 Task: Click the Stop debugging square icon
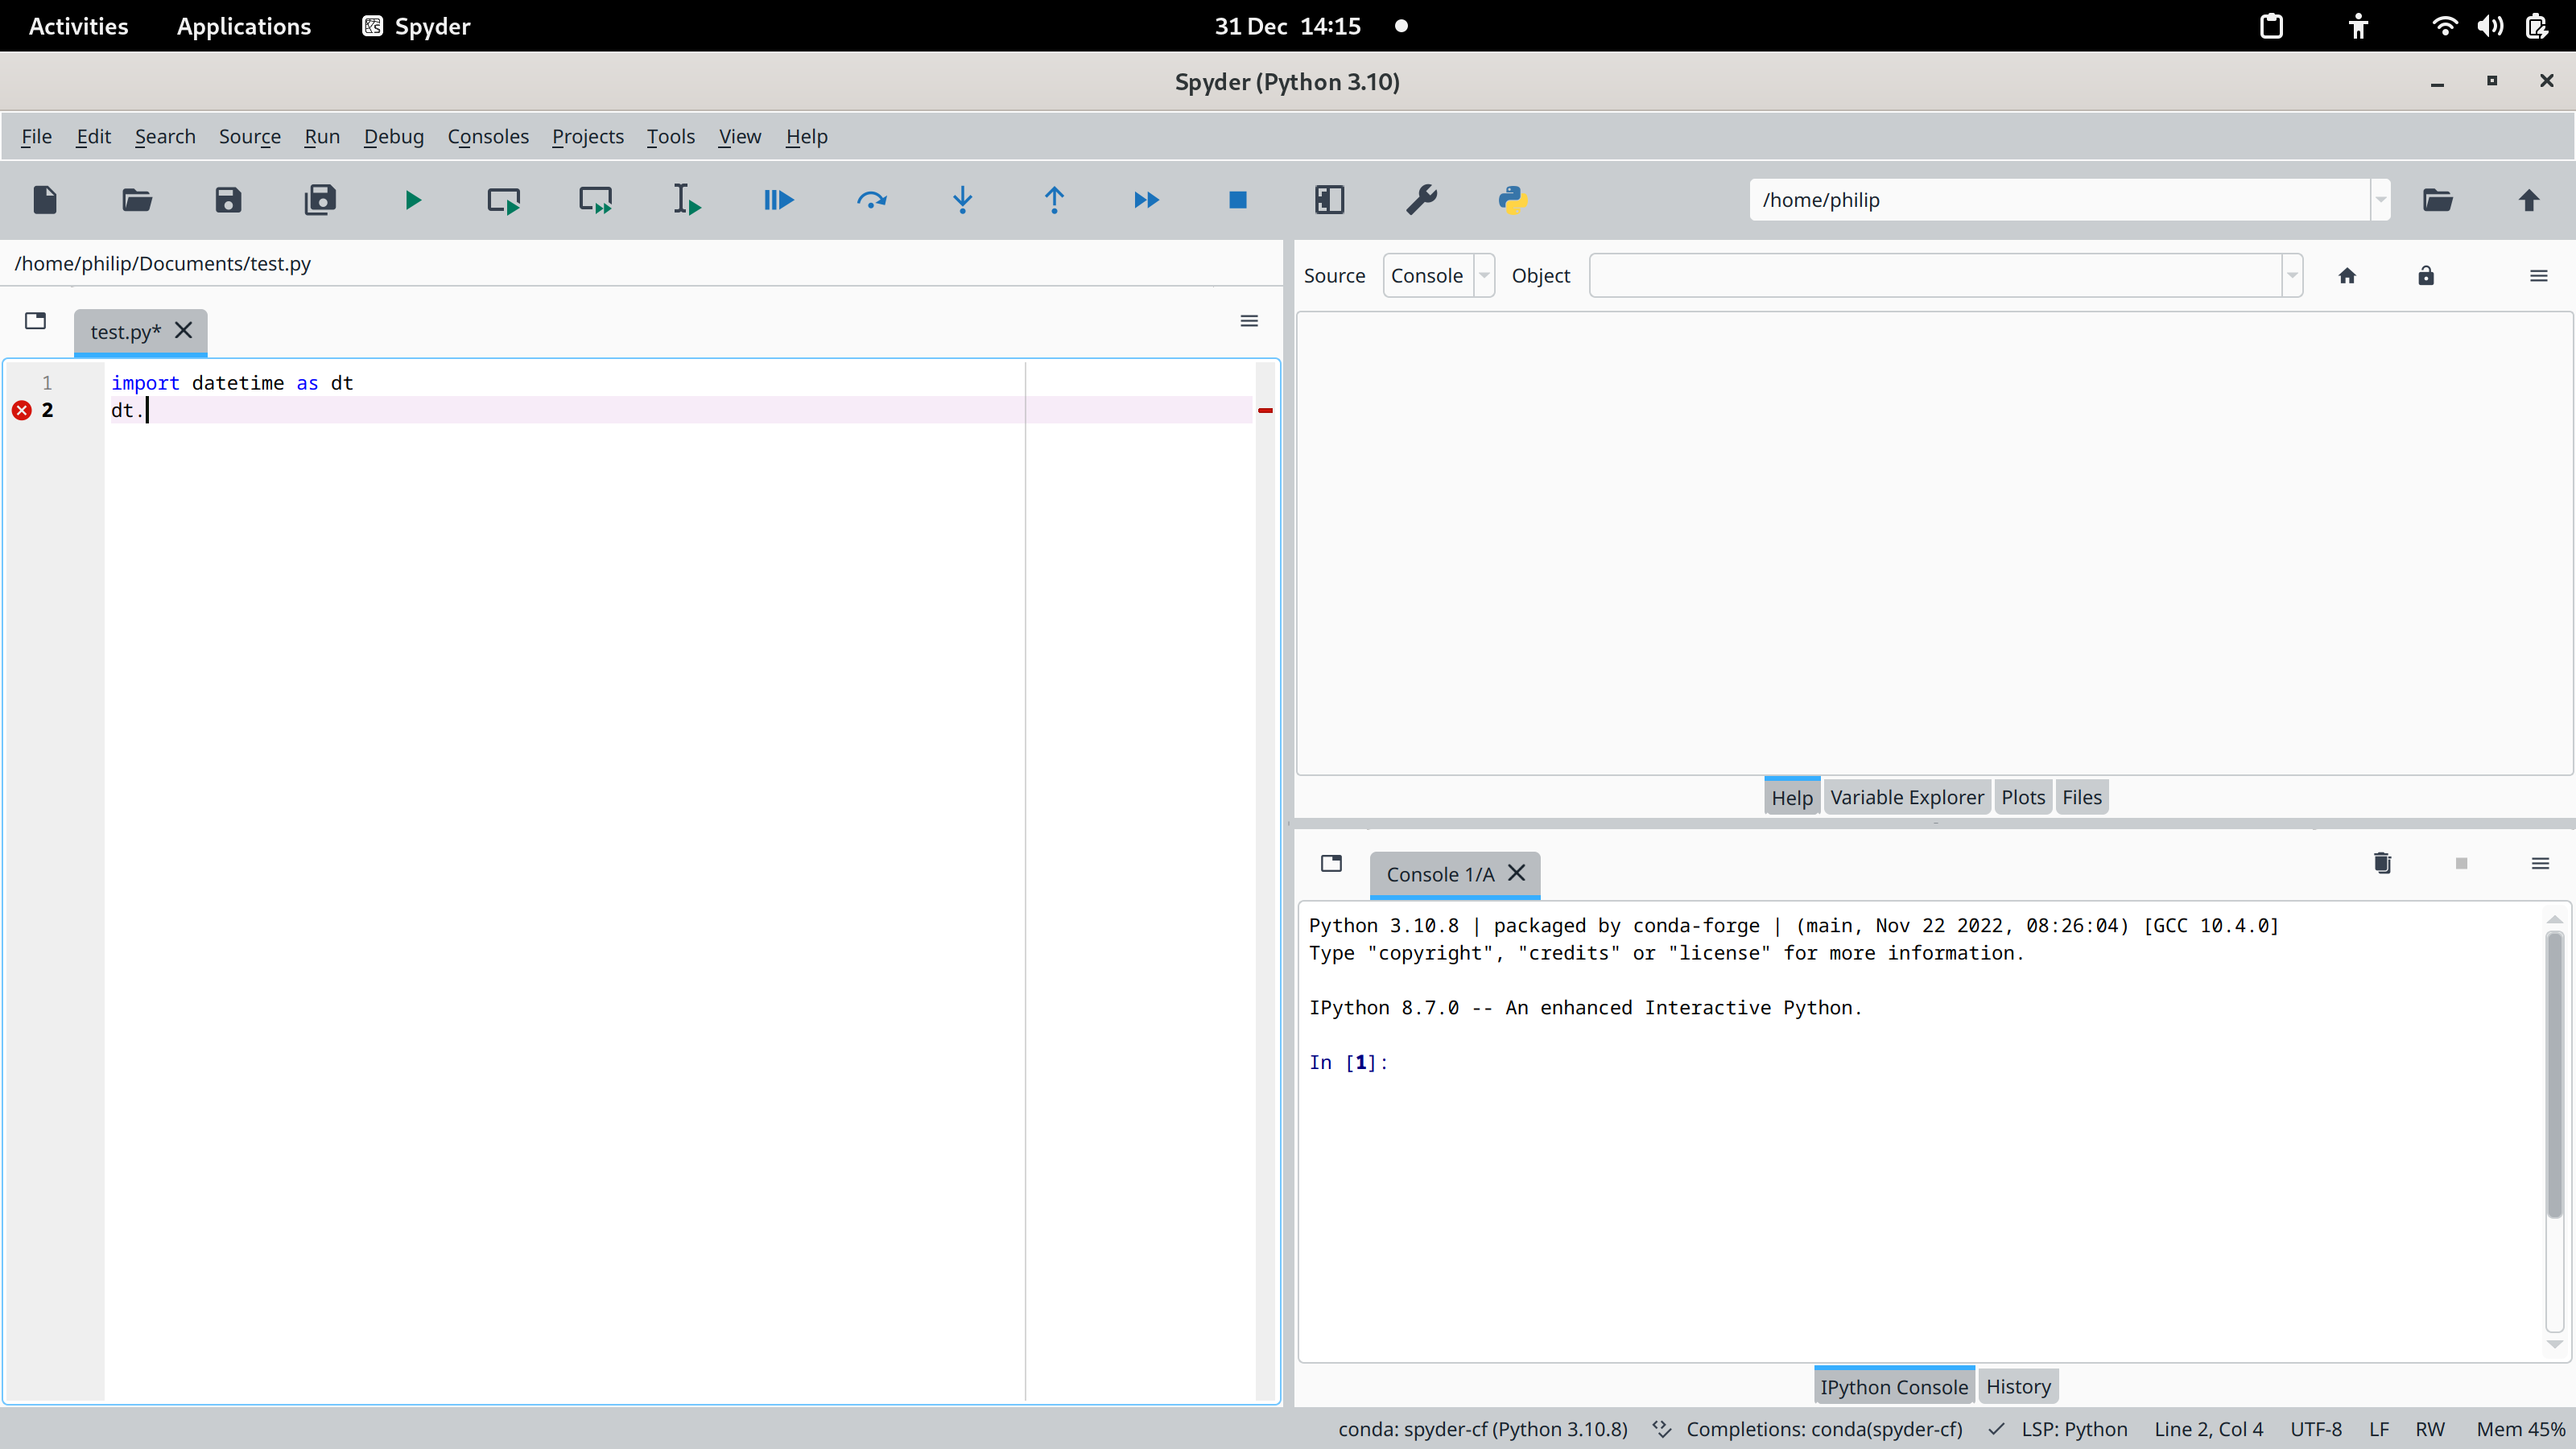[1237, 200]
